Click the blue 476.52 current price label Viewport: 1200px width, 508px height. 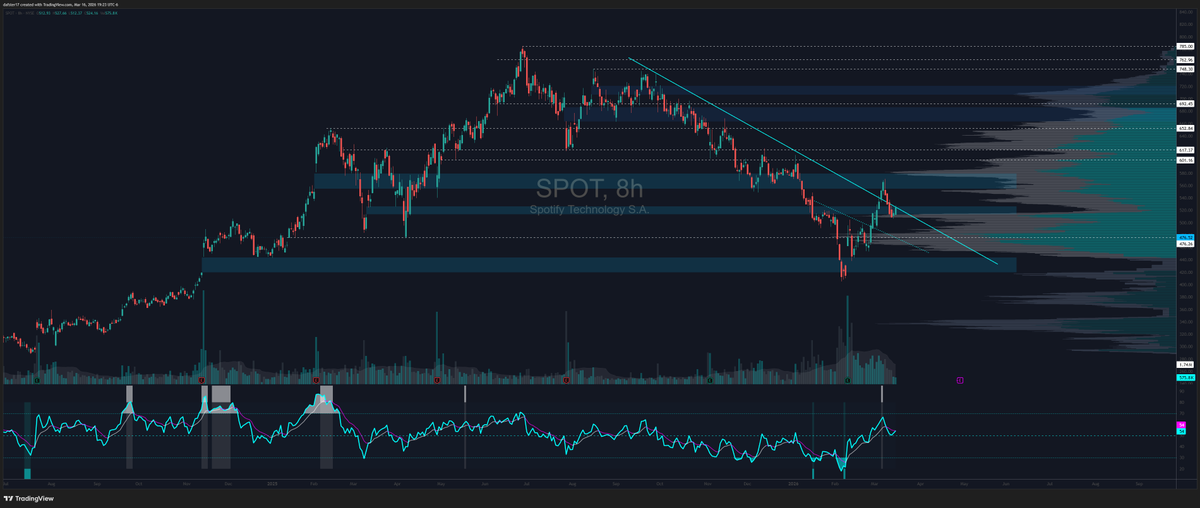click(x=1185, y=237)
